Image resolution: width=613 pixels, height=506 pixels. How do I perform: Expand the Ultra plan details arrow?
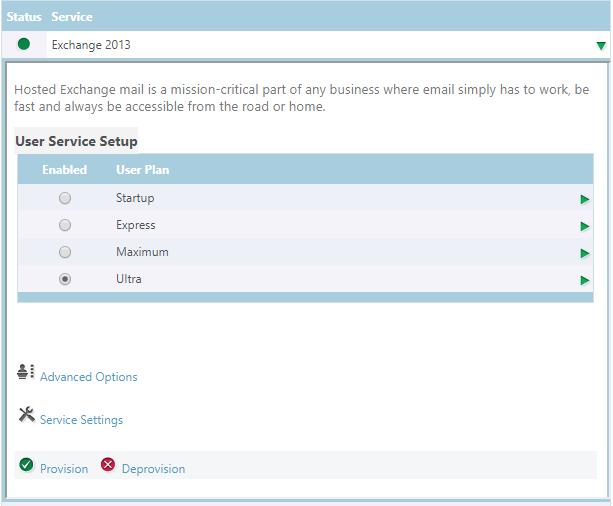[x=584, y=280]
